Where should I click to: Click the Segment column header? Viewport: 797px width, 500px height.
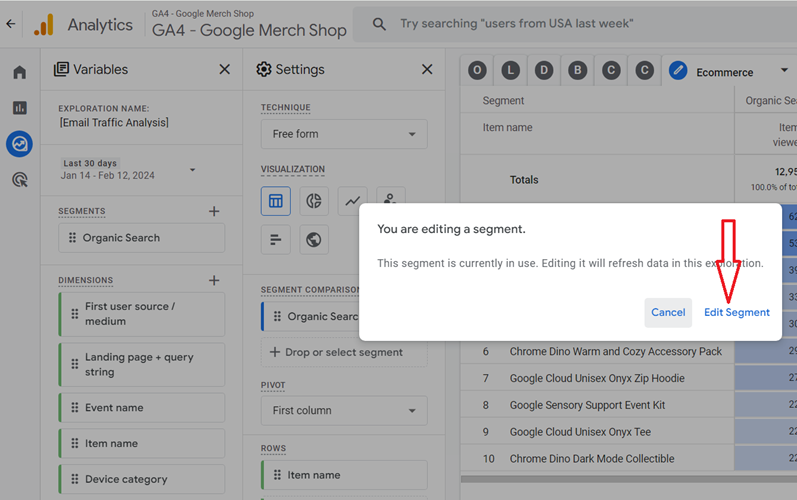tap(503, 101)
